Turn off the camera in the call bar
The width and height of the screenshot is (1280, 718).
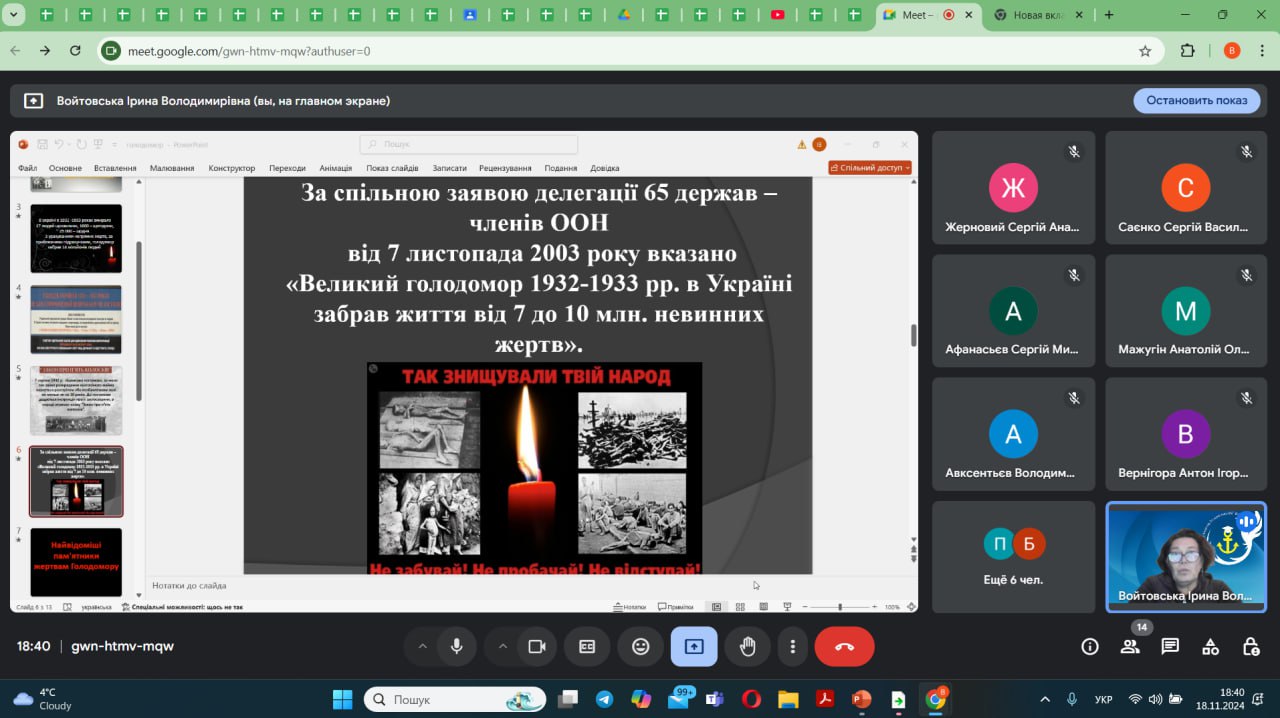[x=536, y=646]
